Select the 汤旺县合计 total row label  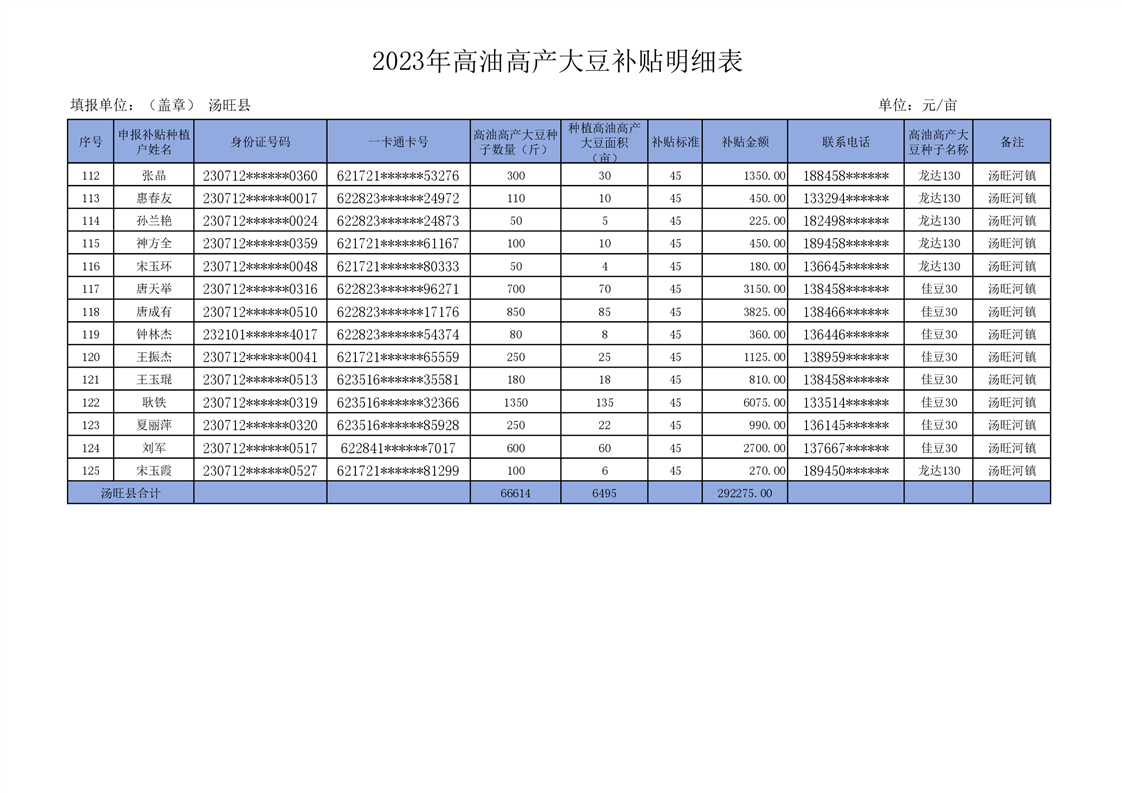[x=130, y=493]
